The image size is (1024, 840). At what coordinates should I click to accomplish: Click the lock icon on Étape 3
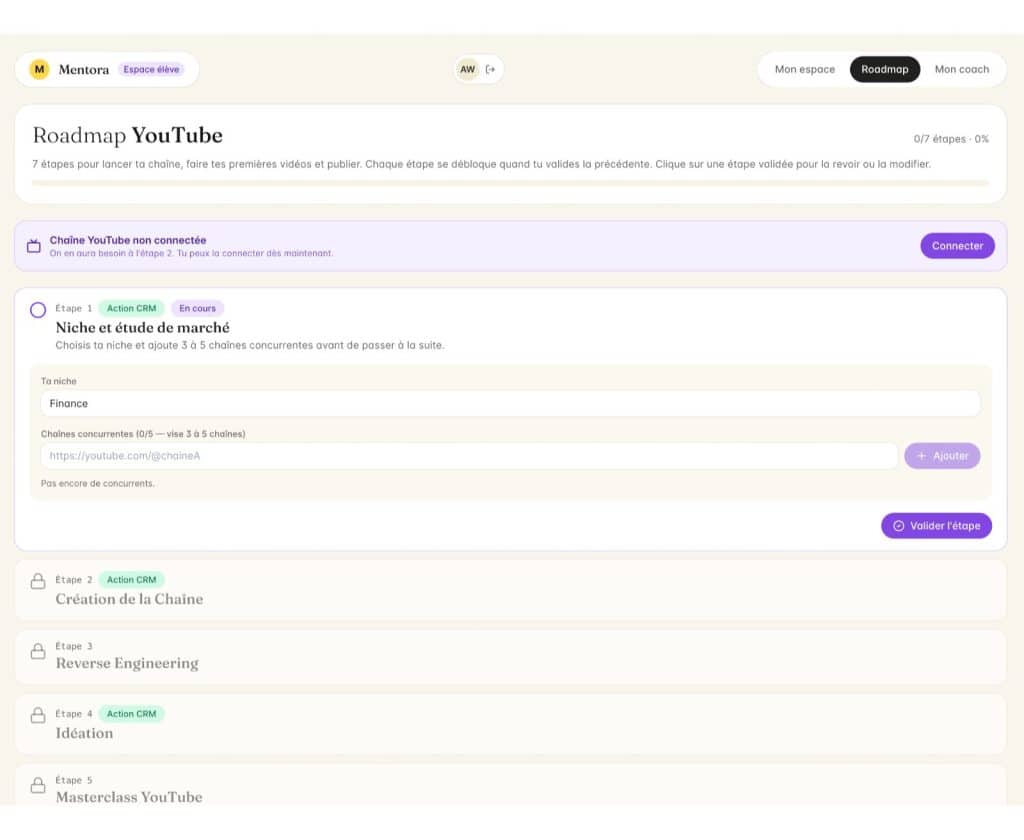(x=38, y=651)
